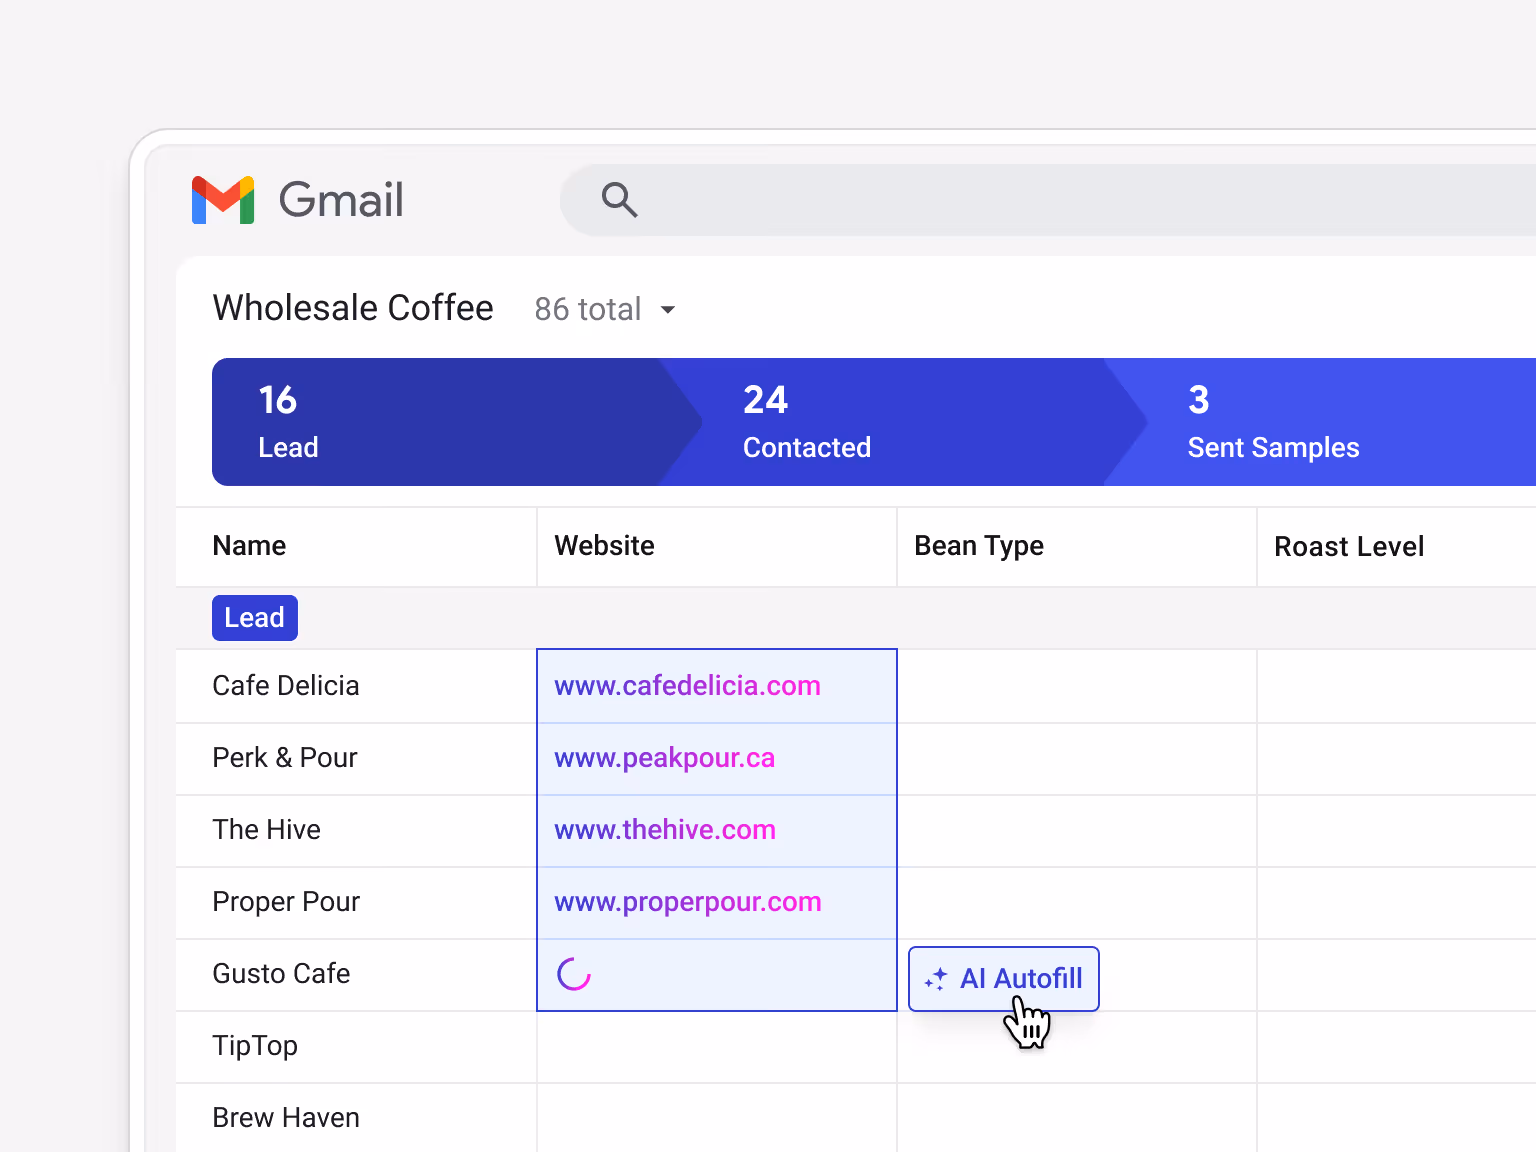Select The Hive name cell
1536x1152 pixels.
[356, 830]
